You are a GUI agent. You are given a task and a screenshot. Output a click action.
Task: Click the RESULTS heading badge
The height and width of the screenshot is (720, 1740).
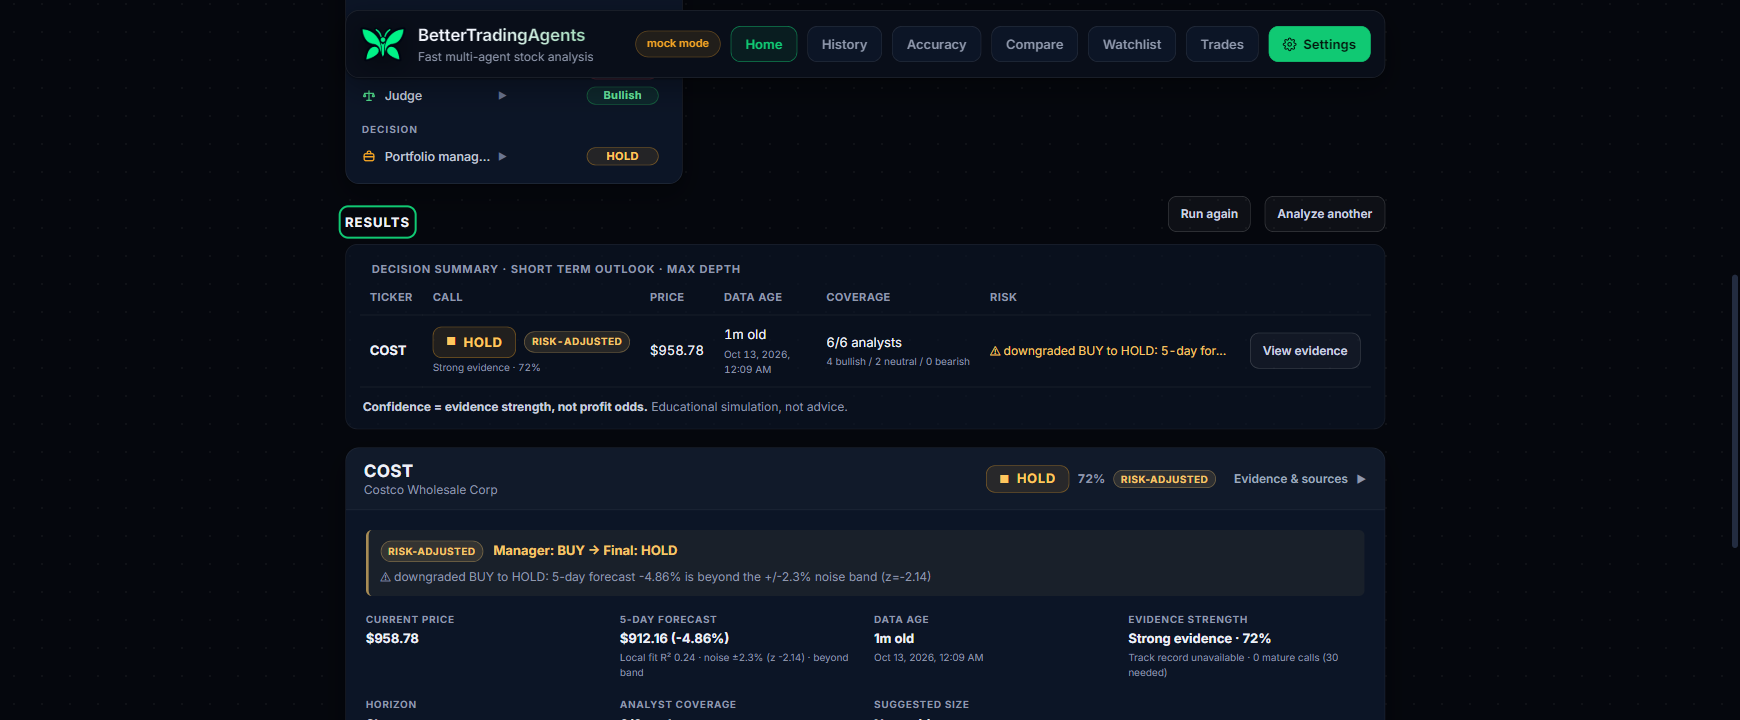377,222
